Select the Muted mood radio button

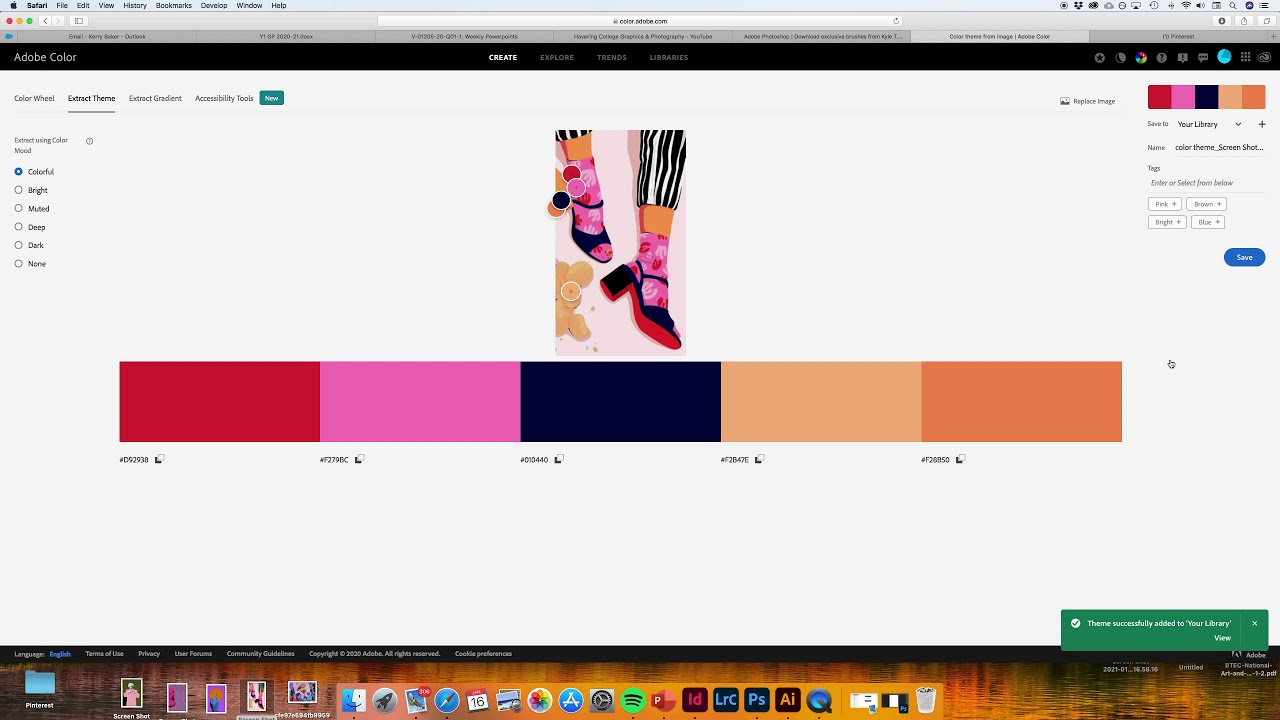point(18,208)
